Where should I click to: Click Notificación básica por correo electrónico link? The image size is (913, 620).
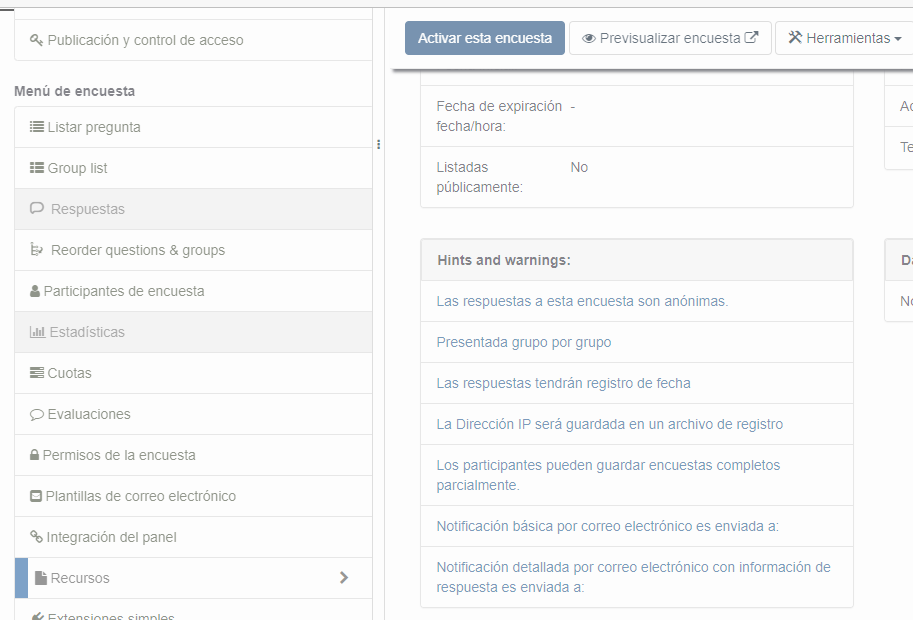[x=607, y=526]
